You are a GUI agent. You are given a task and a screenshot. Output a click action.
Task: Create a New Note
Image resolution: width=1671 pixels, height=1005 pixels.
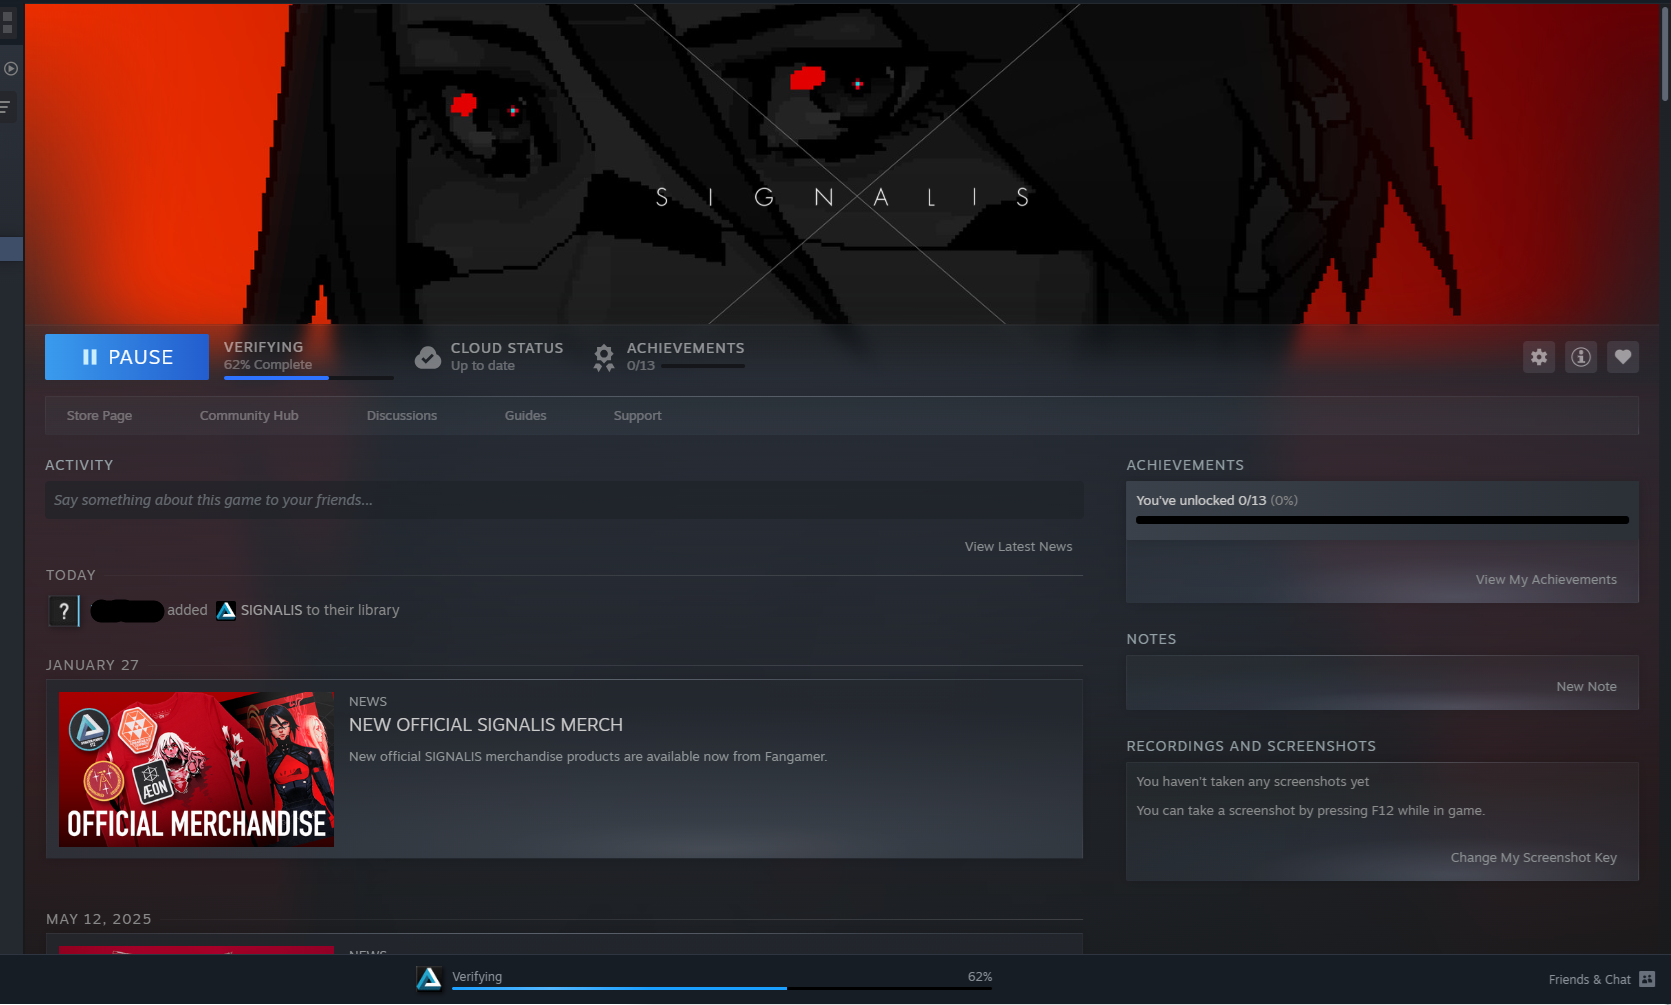1586,687
